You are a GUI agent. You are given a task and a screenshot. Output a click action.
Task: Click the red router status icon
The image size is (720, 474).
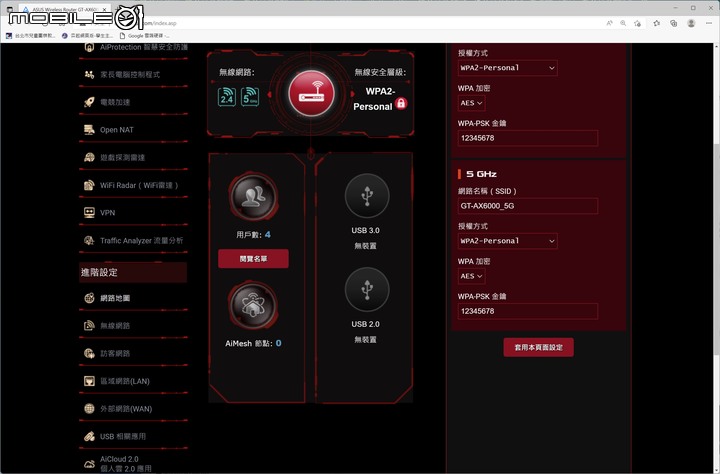[x=311, y=93]
